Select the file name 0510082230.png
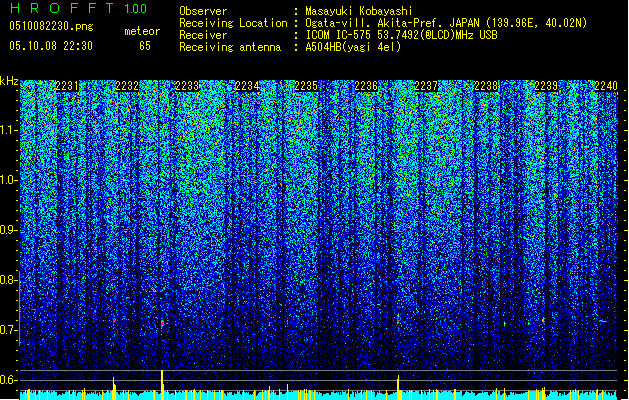629x400 pixels. coord(51,26)
